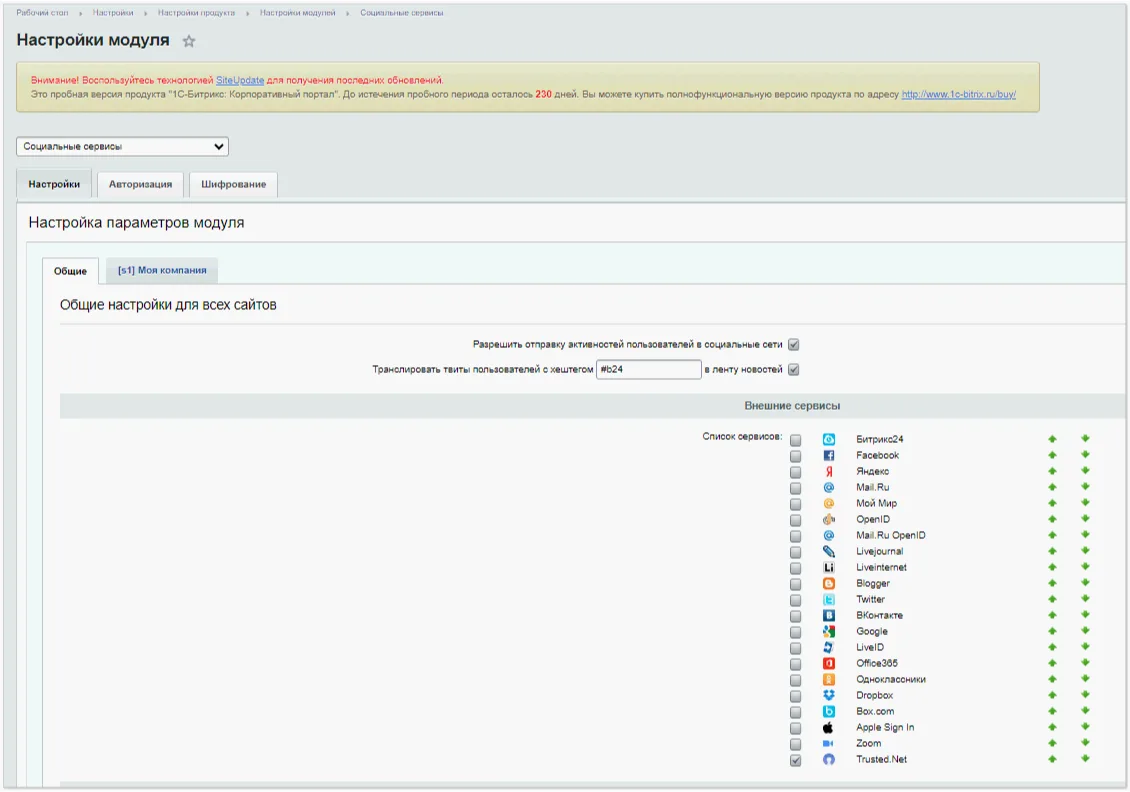Open the SiteUpdate link in the warning
Viewport: 1130px width, 792px height.
[x=240, y=80]
